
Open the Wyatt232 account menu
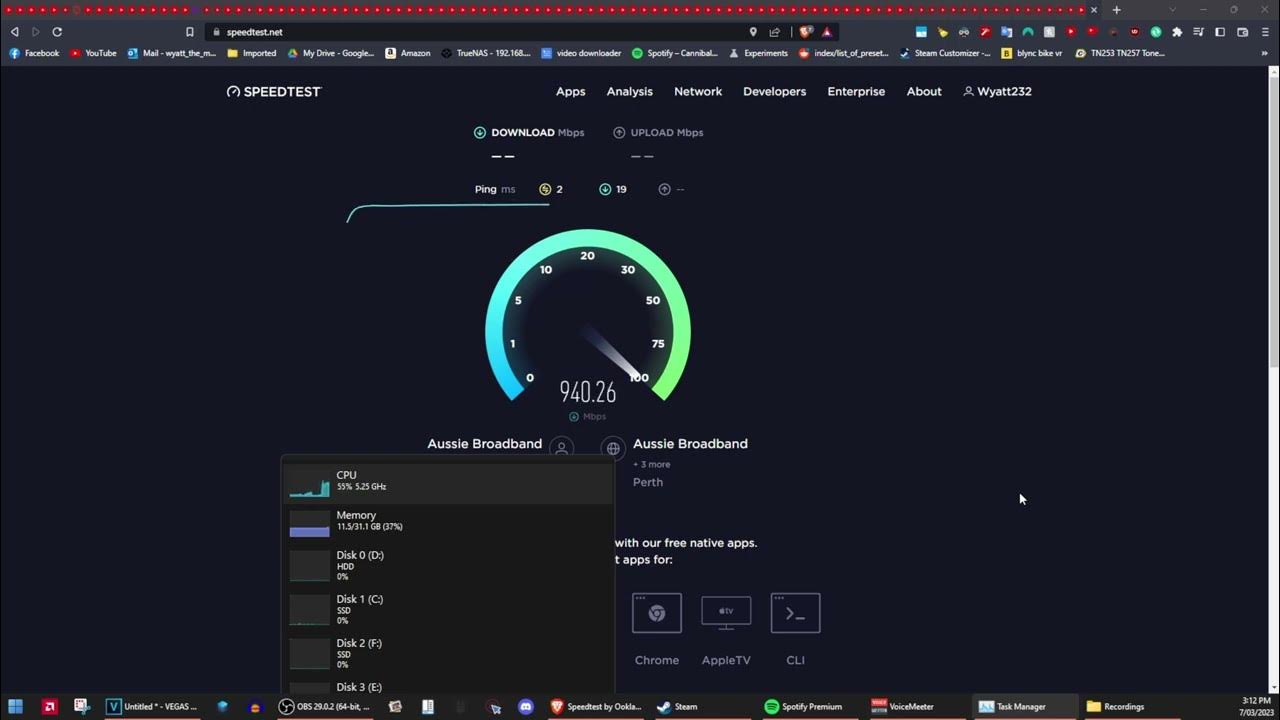point(997,91)
